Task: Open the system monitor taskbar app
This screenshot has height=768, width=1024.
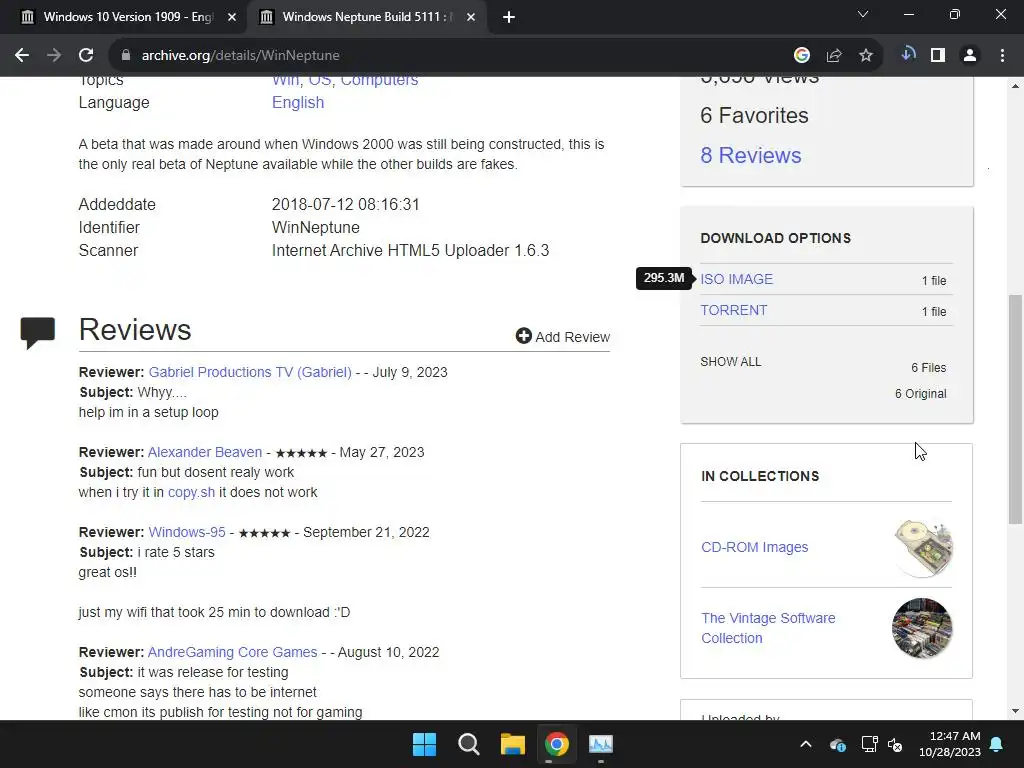Action: (x=601, y=744)
